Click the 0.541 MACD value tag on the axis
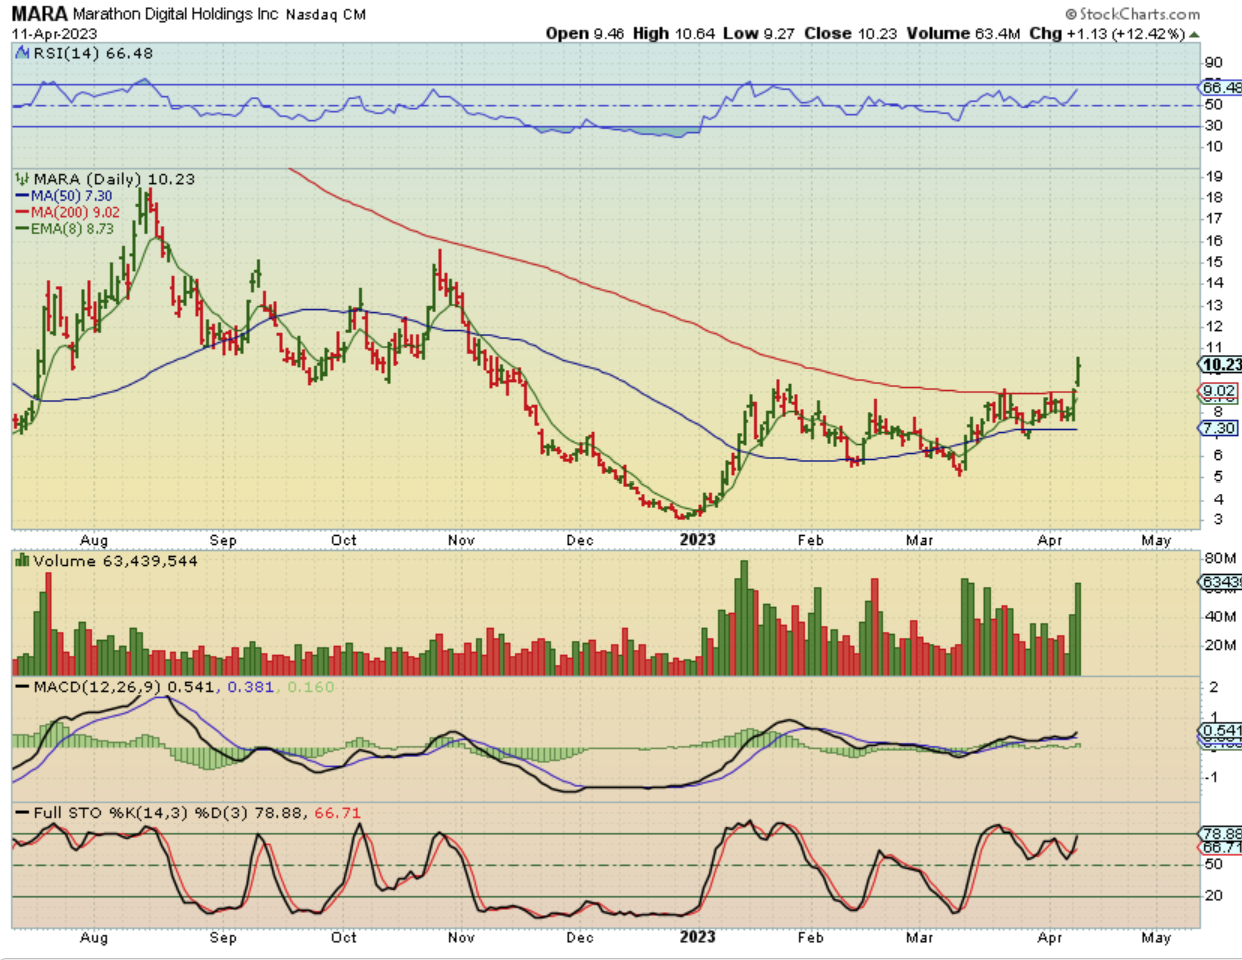 [1221, 731]
